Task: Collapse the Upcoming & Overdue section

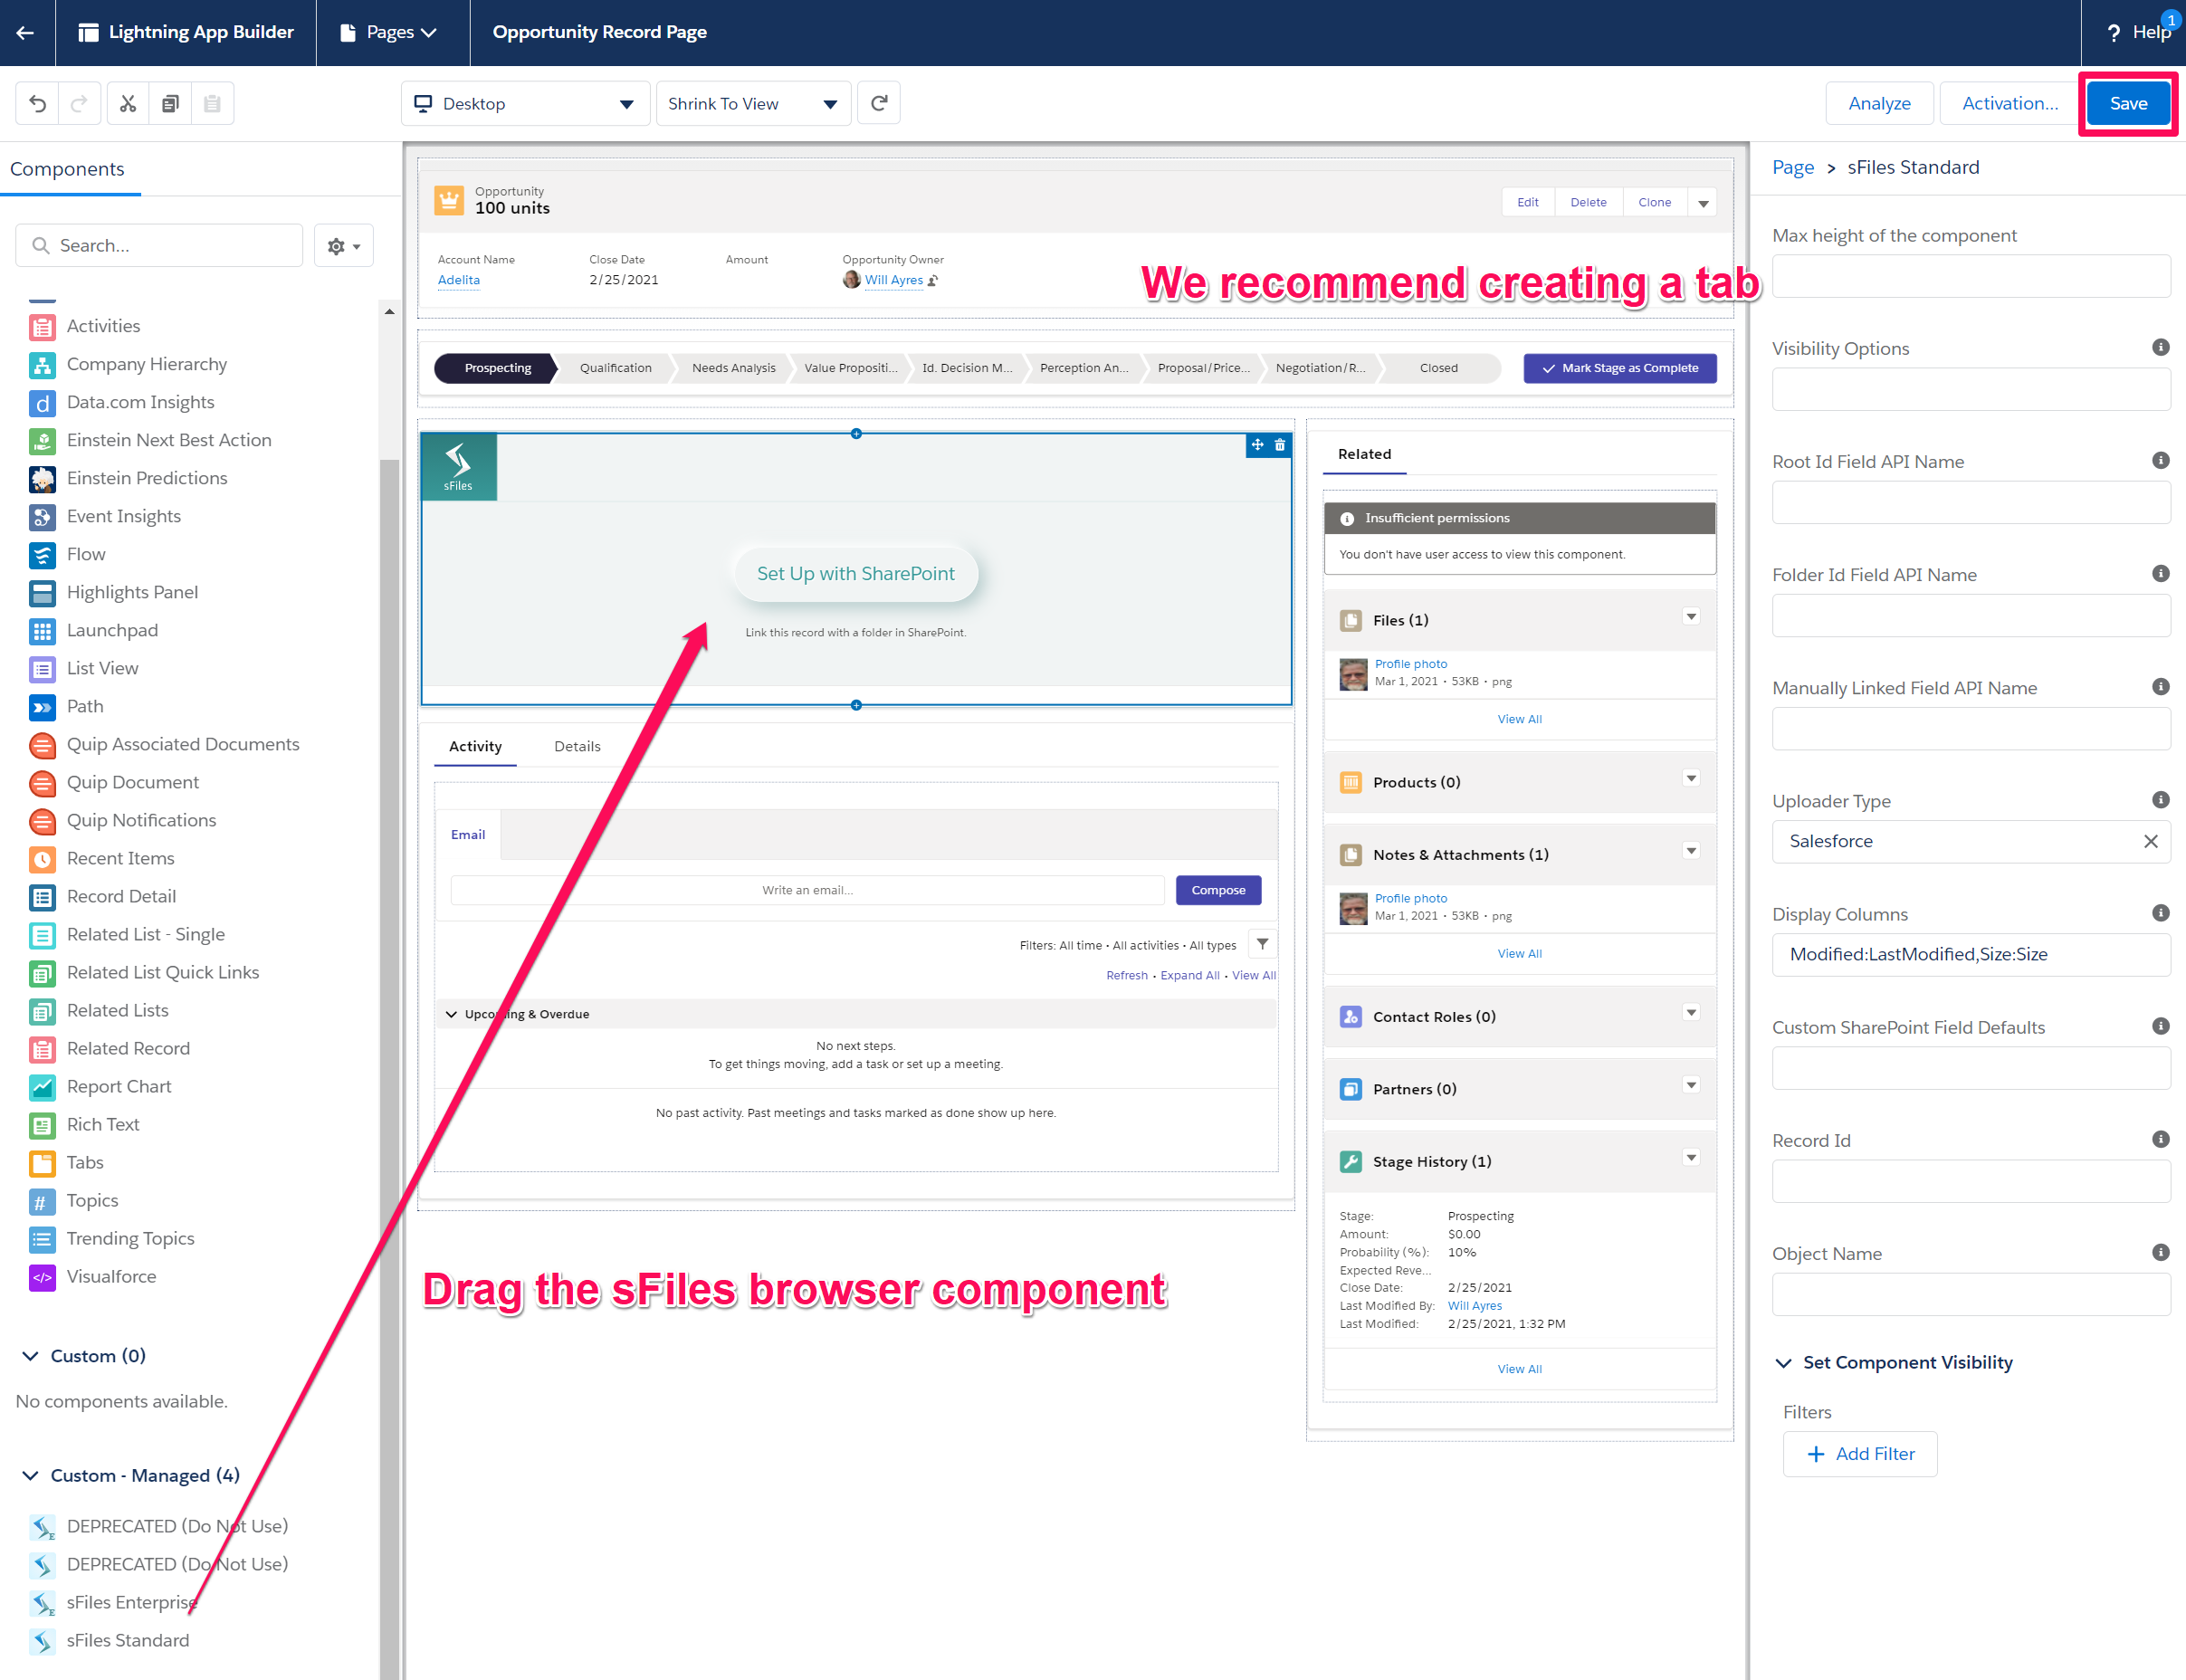Action: point(451,1014)
